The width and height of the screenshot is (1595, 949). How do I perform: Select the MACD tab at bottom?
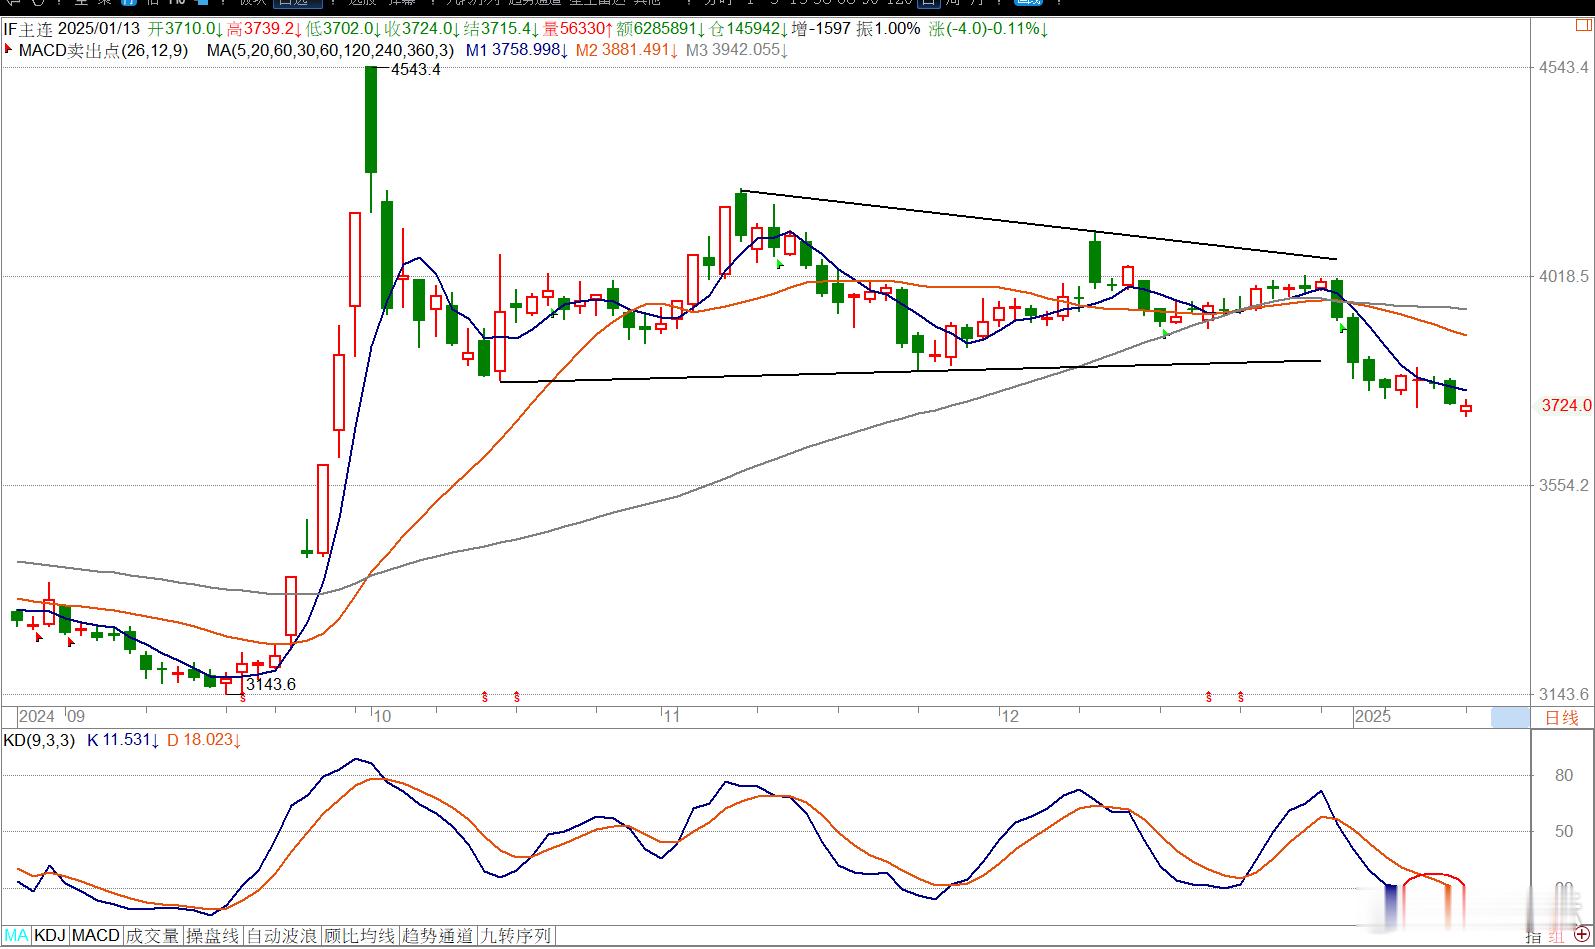tap(96, 936)
